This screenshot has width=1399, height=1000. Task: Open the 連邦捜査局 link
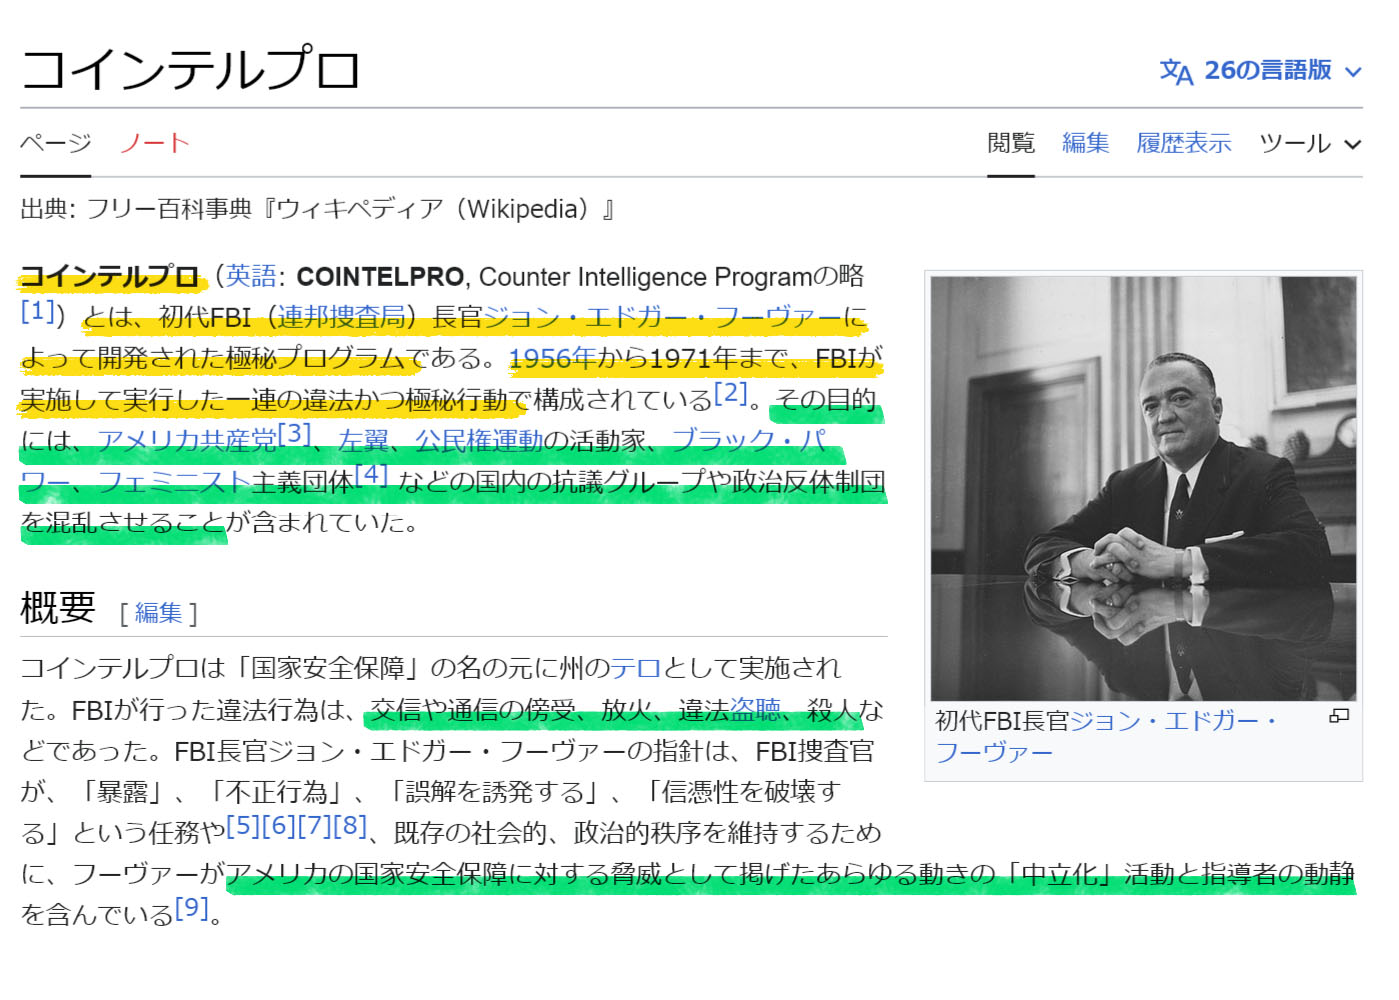pos(341,317)
